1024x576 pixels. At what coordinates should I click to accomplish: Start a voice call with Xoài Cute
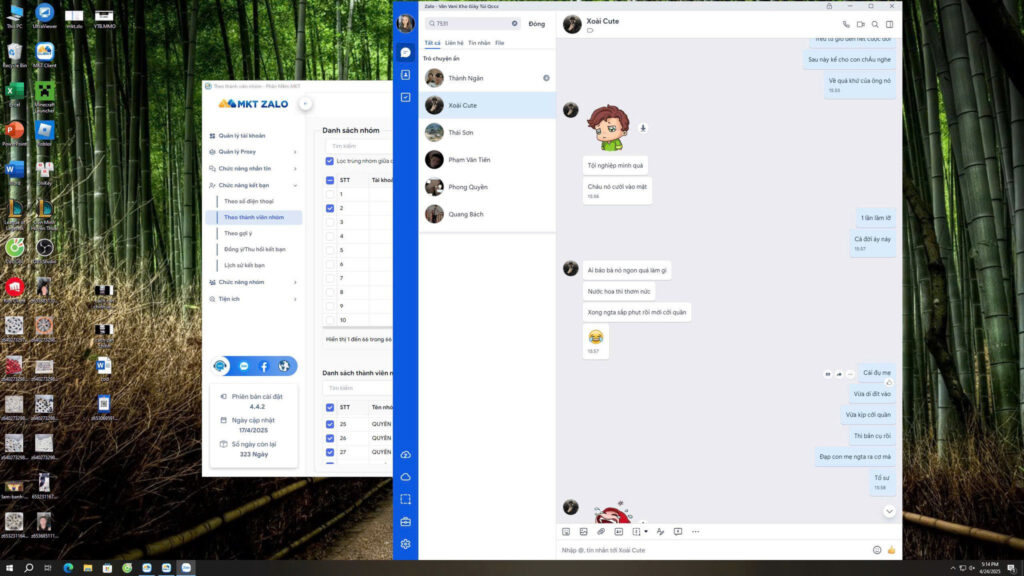tap(846, 24)
